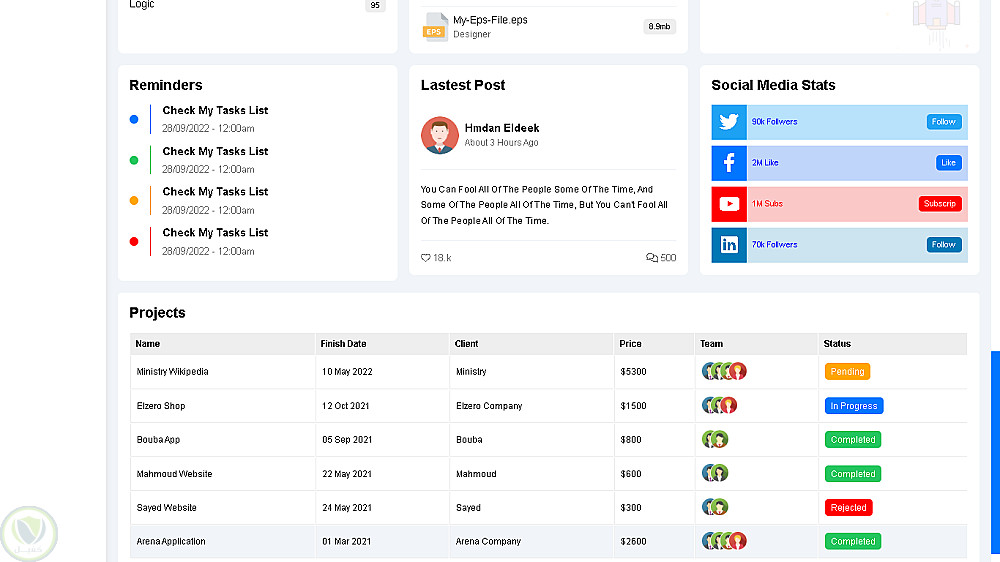The height and width of the screenshot is (562, 1000).
Task: Click the YouTube play icon
Action: [x=729, y=204]
